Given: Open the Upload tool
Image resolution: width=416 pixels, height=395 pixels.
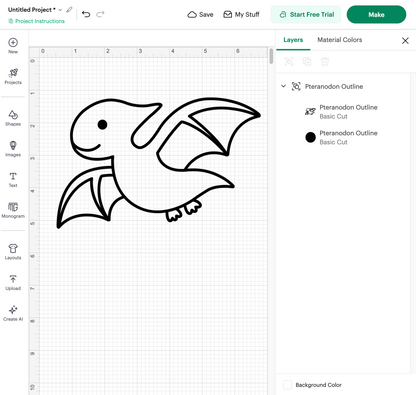Looking at the screenshot, I should 13,282.
